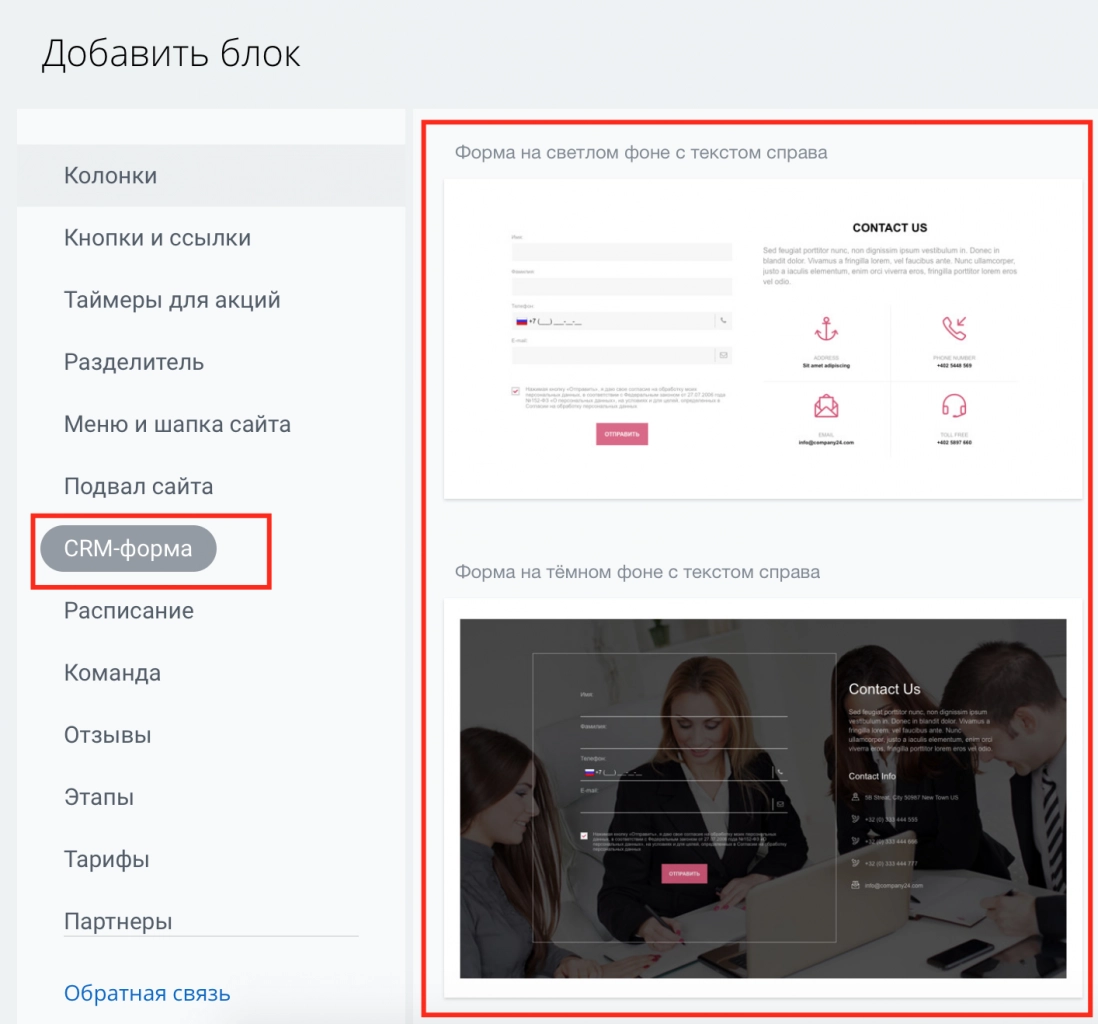Image resolution: width=1098 pixels, height=1024 pixels.
Task: Click the fax icon beside info@company24.com
Action: click(x=855, y=884)
